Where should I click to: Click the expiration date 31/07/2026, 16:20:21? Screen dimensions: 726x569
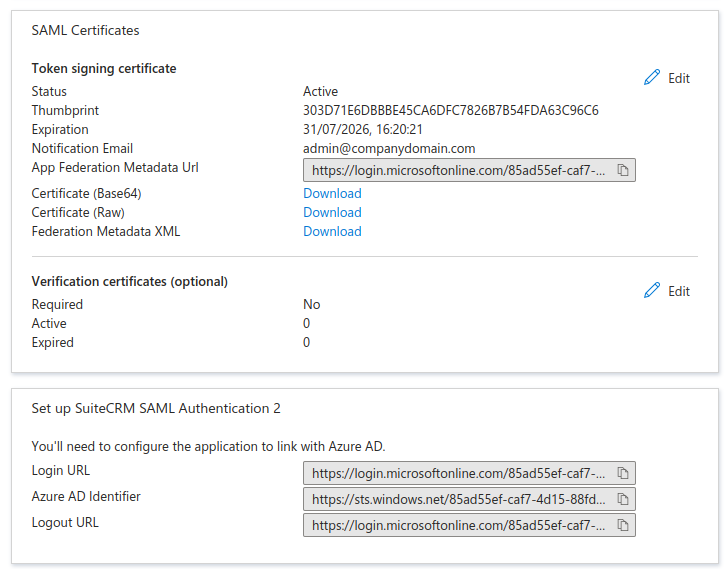click(363, 129)
